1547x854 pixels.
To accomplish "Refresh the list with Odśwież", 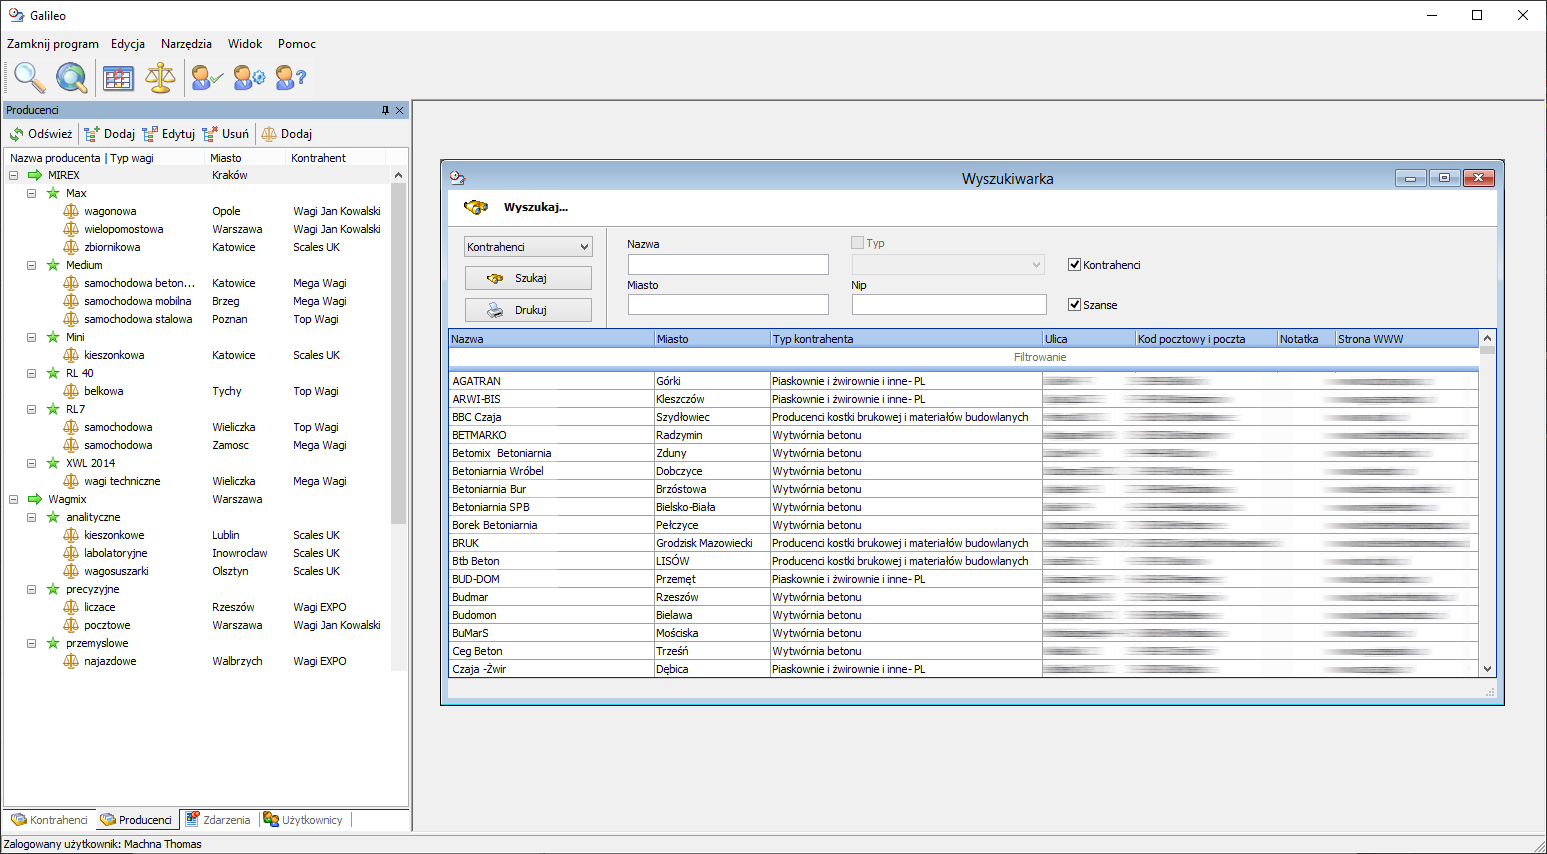I will (x=41, y=134).
